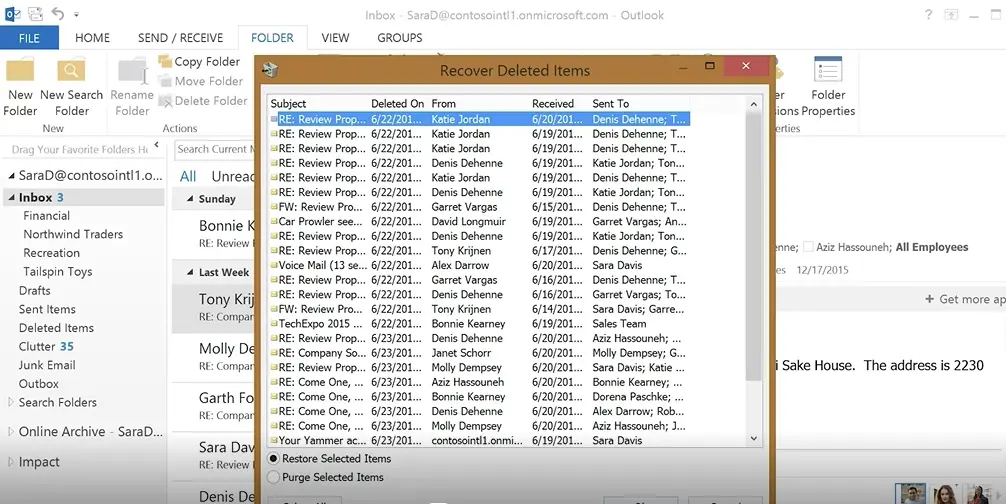Collapse the SaraD@contosointl1 account tree
1006x504 pixels.
pos(12,176)
